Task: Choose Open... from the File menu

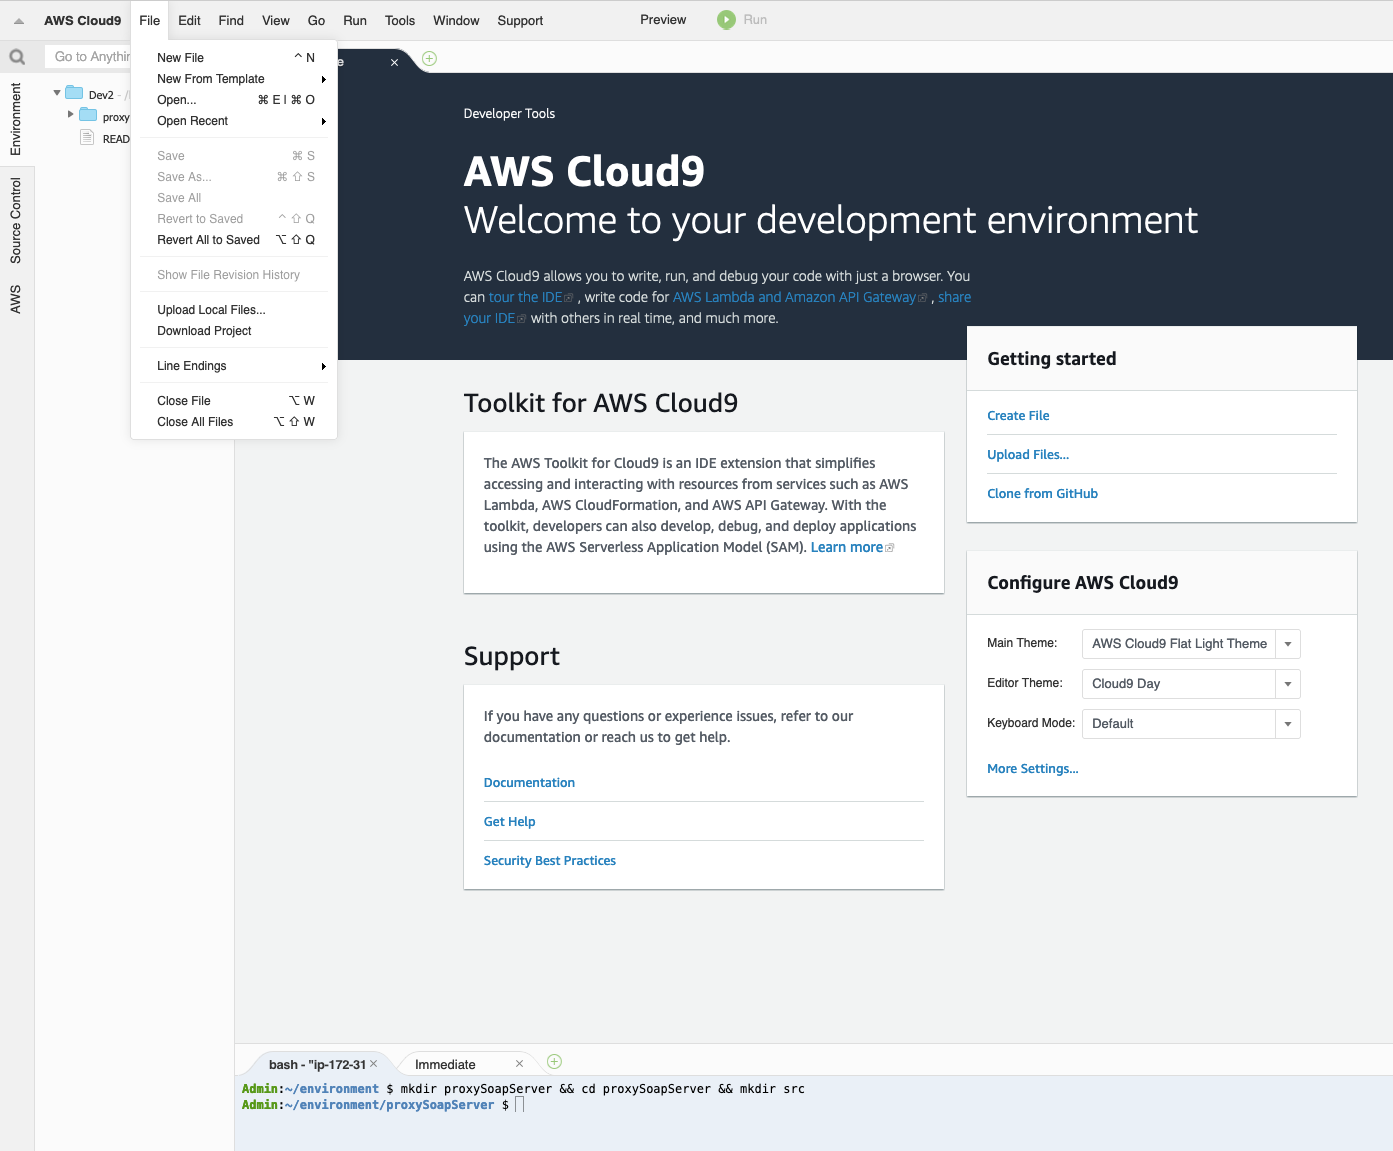Action: (234, 100)
